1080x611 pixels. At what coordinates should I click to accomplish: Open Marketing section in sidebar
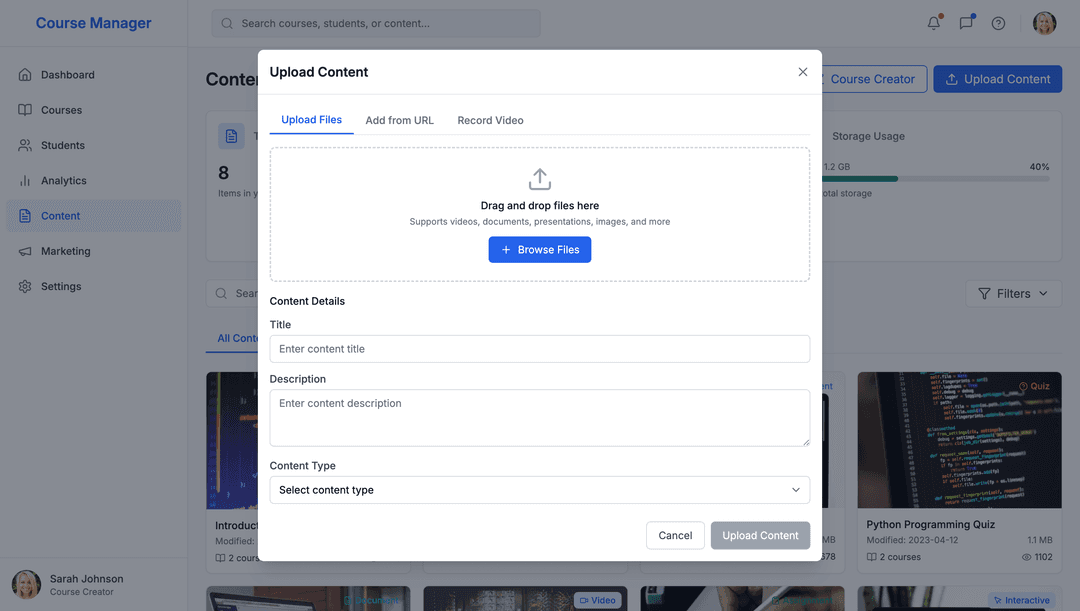(65, 251)
